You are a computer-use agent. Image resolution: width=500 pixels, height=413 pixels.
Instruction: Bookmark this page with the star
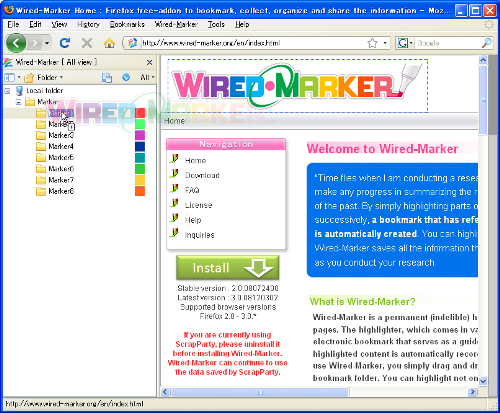[x=372, y=43]
